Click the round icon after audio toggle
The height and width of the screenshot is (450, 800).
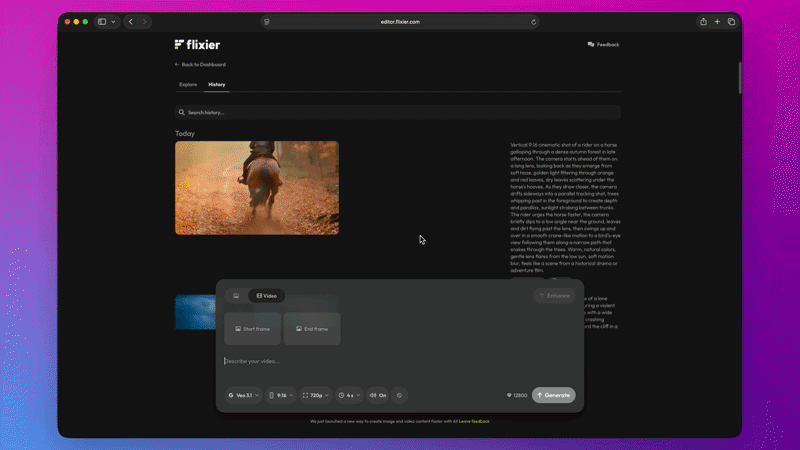point(399,395)
